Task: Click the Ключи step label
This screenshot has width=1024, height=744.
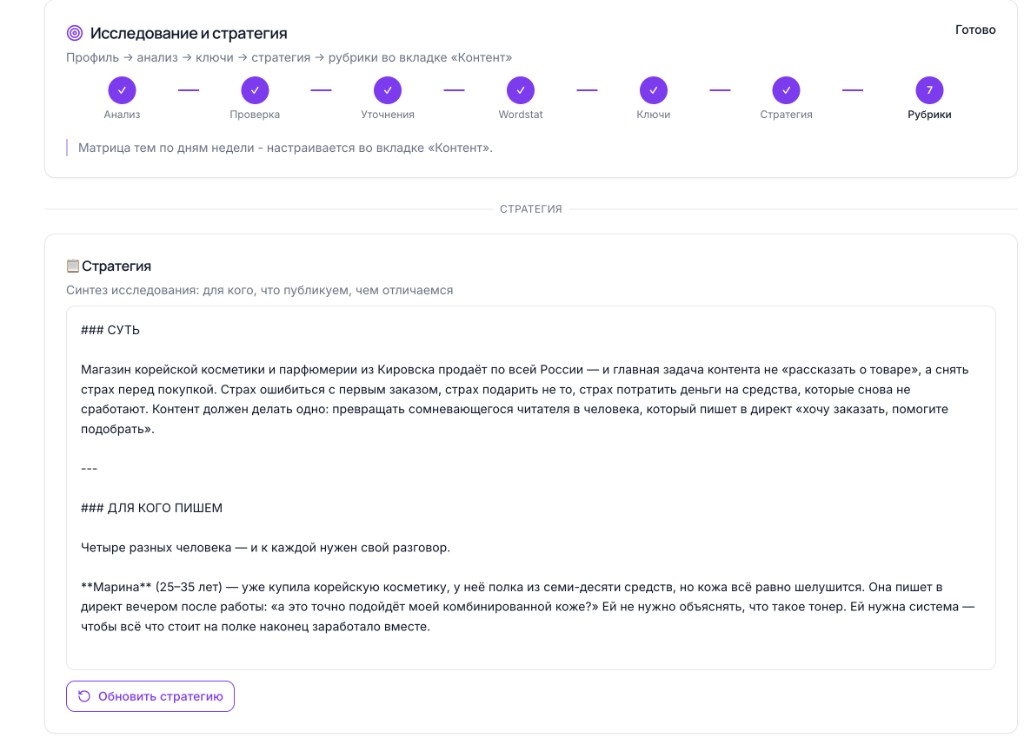Action: 654,114
